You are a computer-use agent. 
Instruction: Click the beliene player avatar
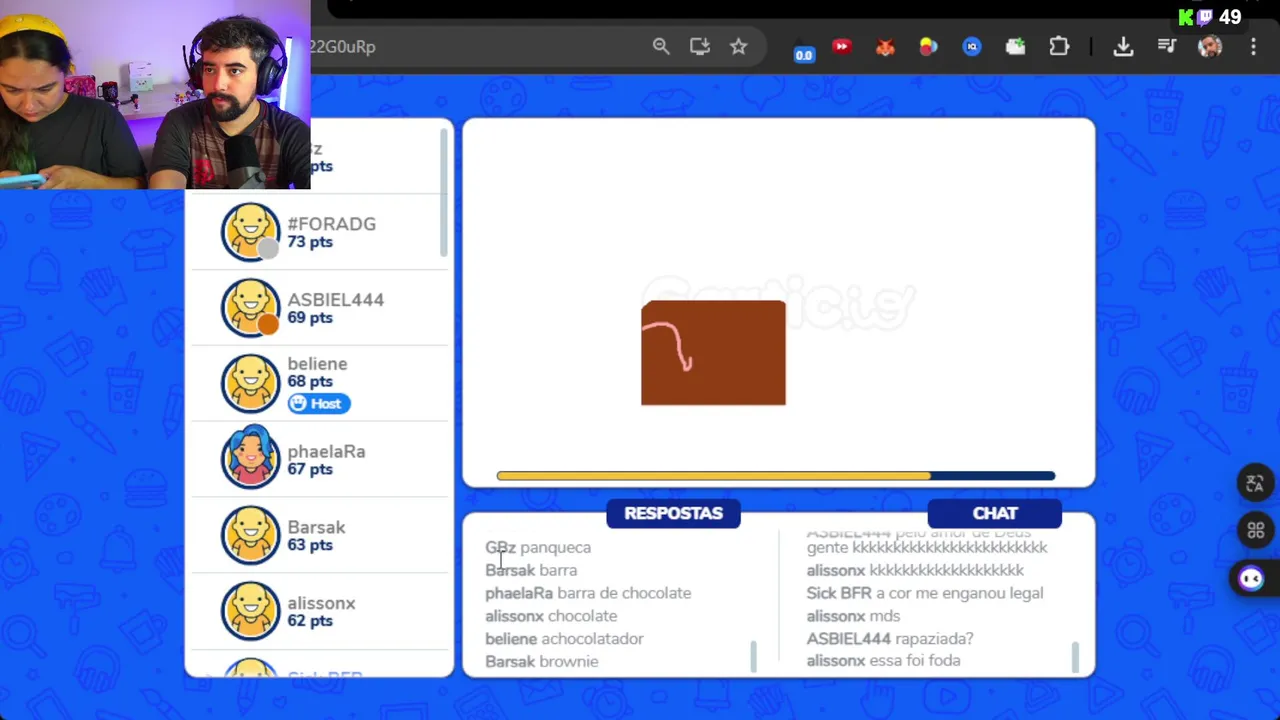(250, 383)
